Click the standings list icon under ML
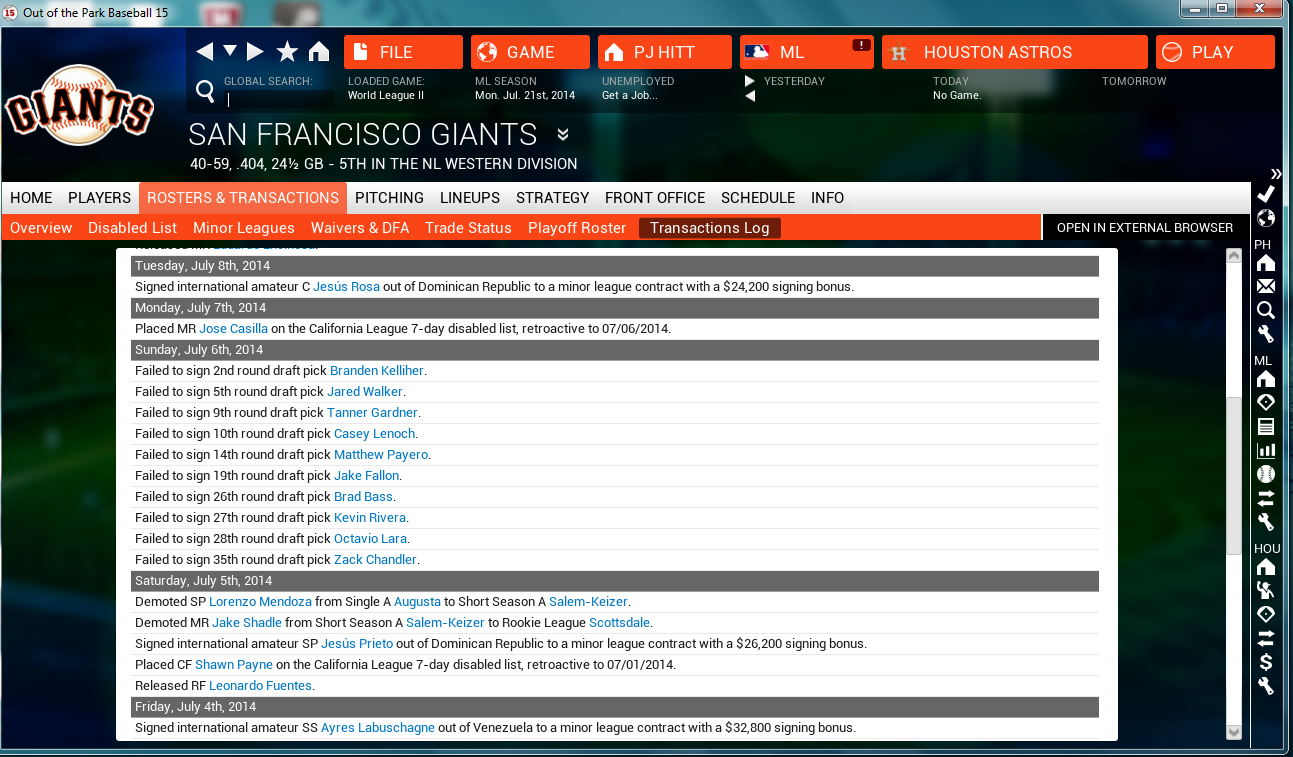Screen dimensions: 1293x757 pyautogui.click(x=1265, y=427)
